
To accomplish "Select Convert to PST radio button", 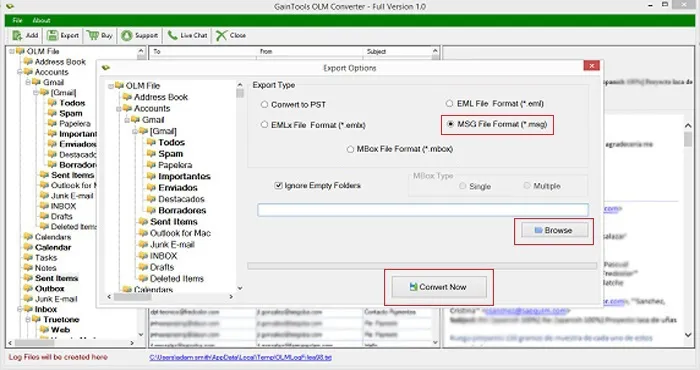I will click(x=264, y=104).
